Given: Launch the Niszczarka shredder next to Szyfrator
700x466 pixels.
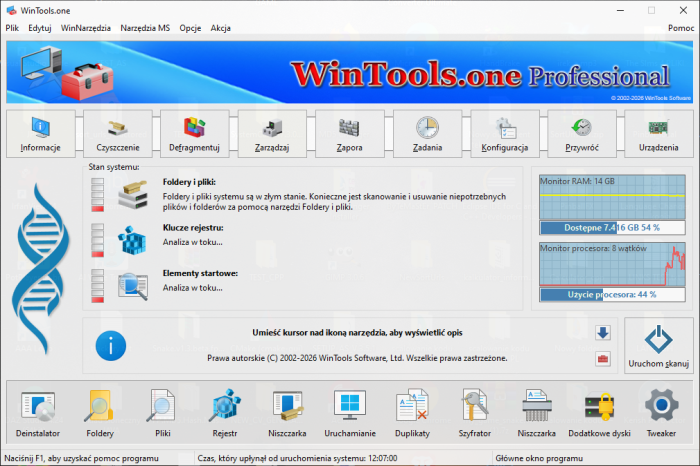Looking at the screenshot, I should click(x=537, y=413).
